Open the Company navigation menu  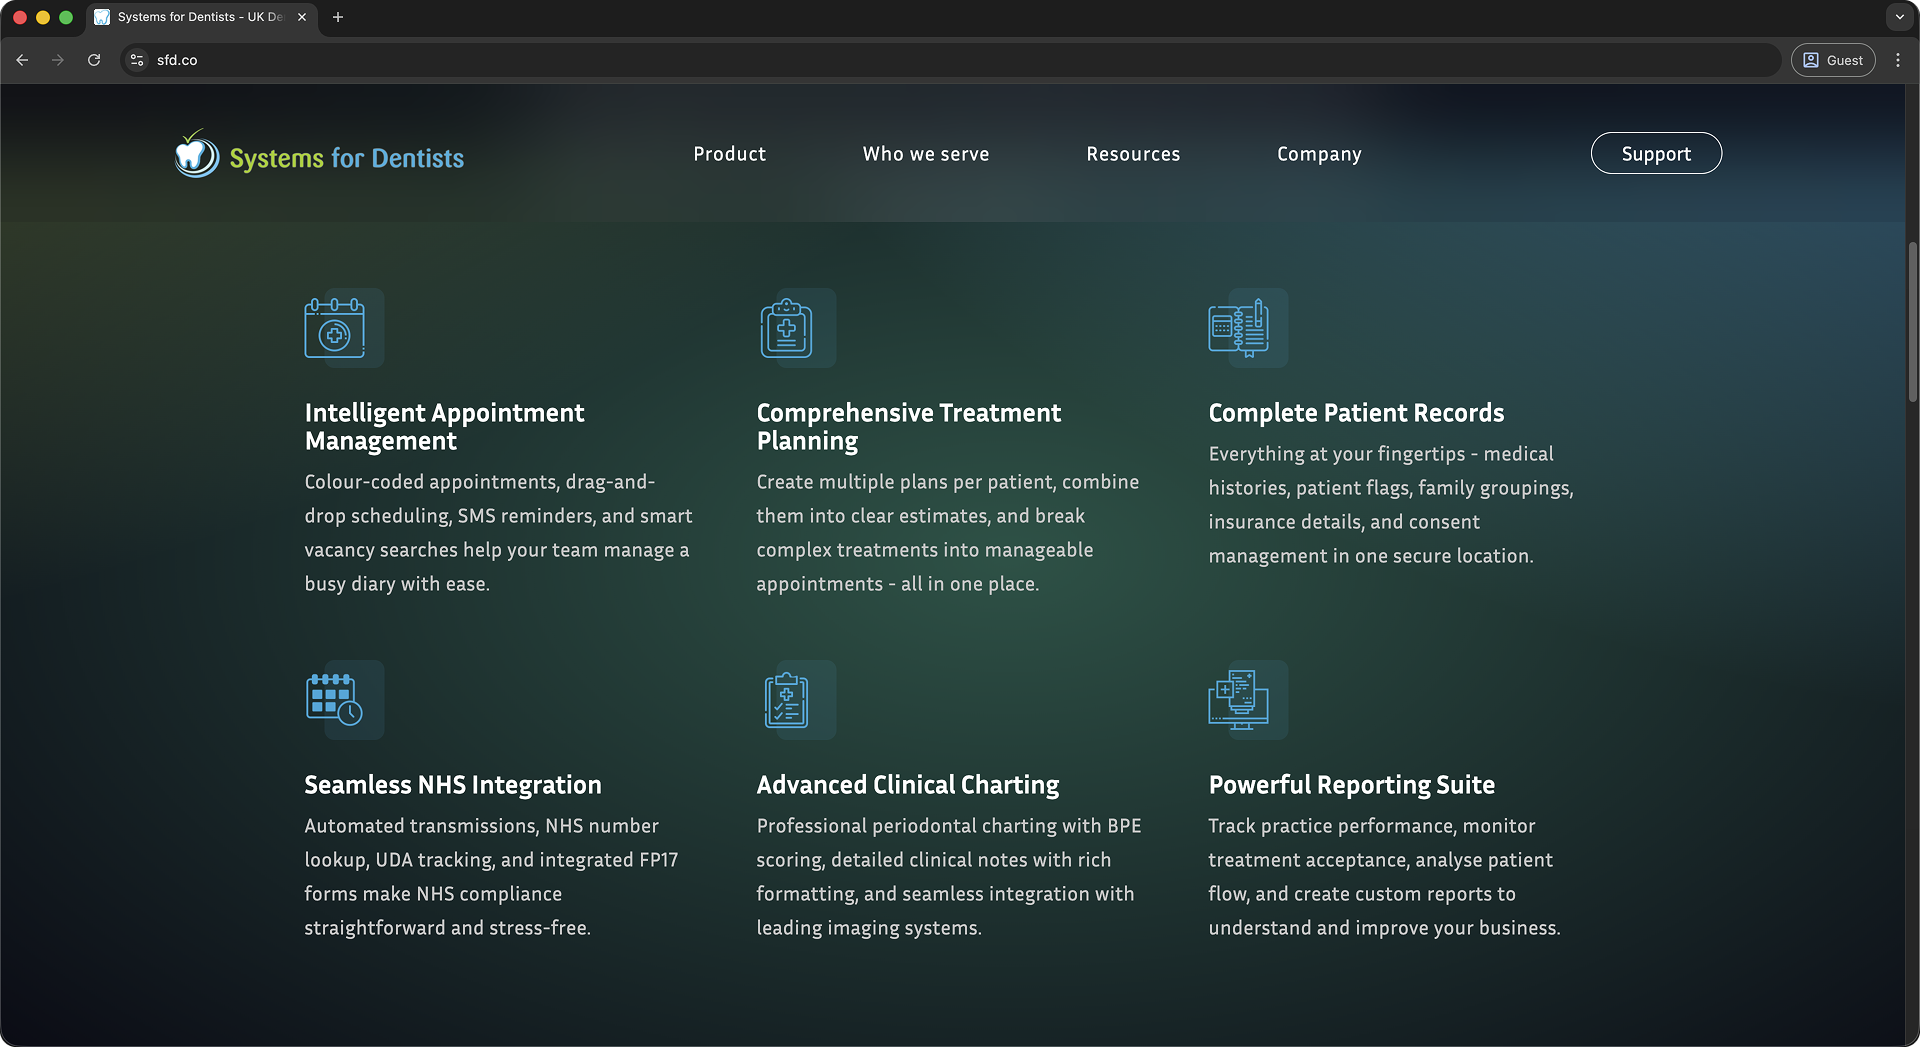coord(1319,154)
